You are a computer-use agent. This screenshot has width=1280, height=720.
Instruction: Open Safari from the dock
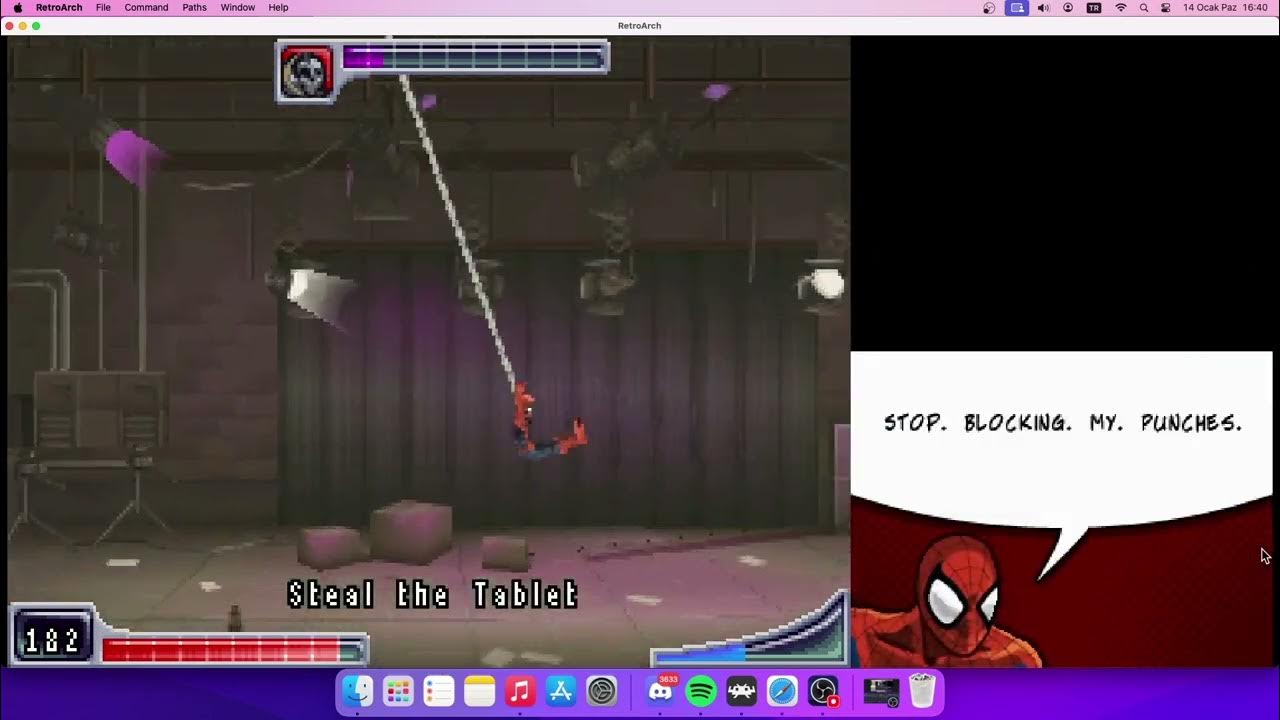pyautogui.click(x=782, y=691)
